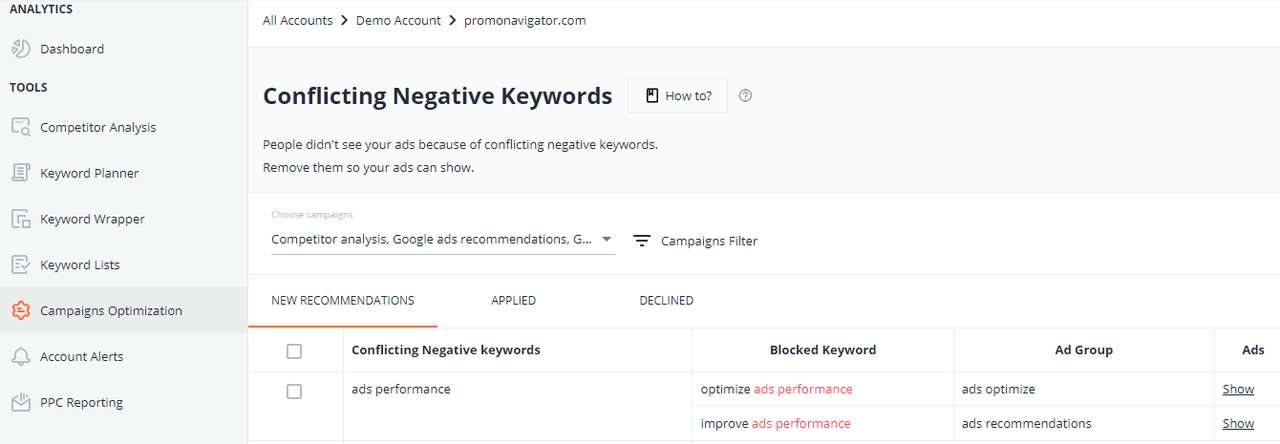Tick the select-all checkbox in table header
1280x444 pixels.
click(294, 351)
